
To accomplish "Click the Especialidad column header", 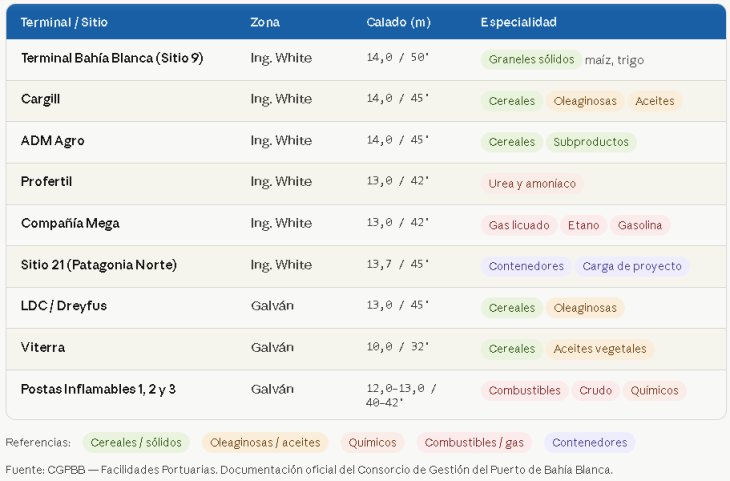I will point(518,22).
